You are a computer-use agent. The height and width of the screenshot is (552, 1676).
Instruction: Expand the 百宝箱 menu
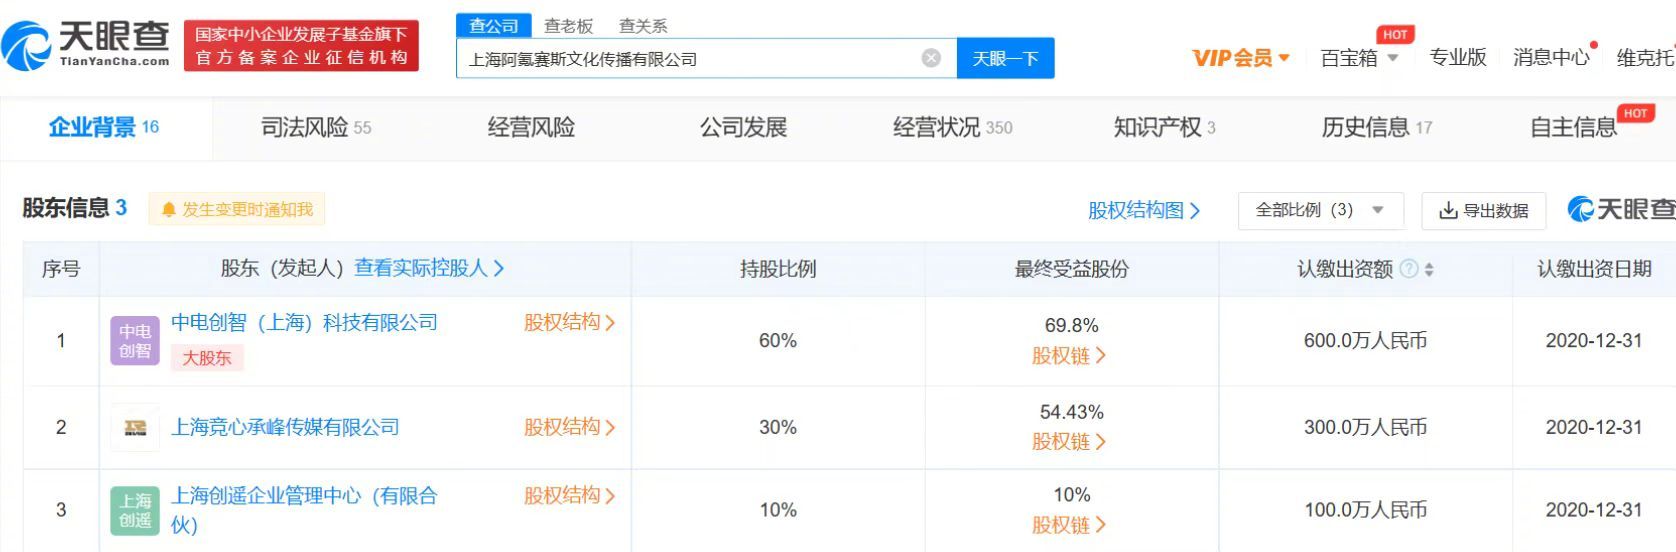[1359, 58]
